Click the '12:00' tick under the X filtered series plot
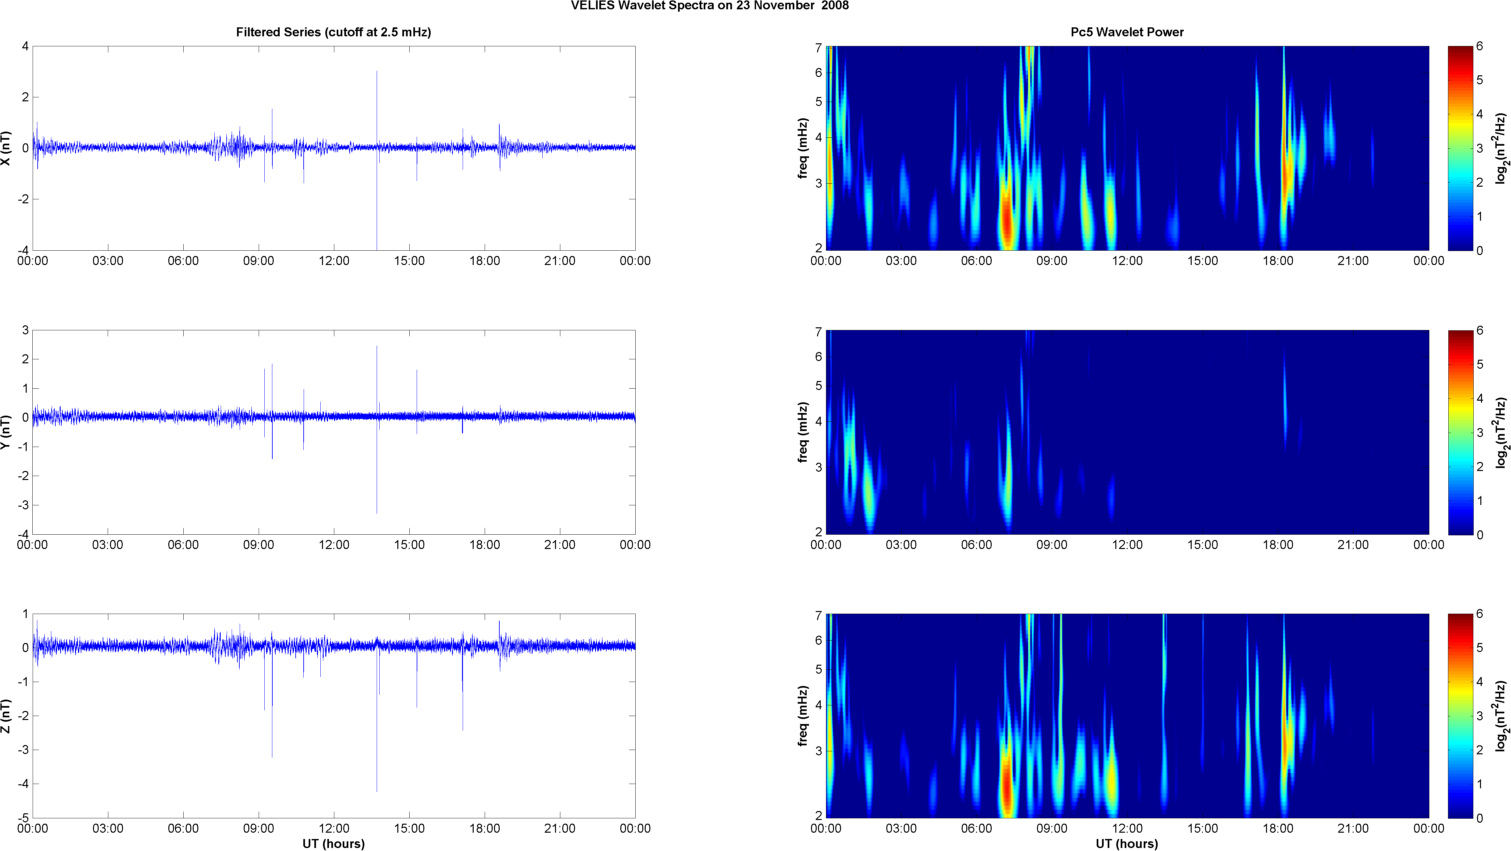This screenshot has width=1511, height=851. coord(334,261)
